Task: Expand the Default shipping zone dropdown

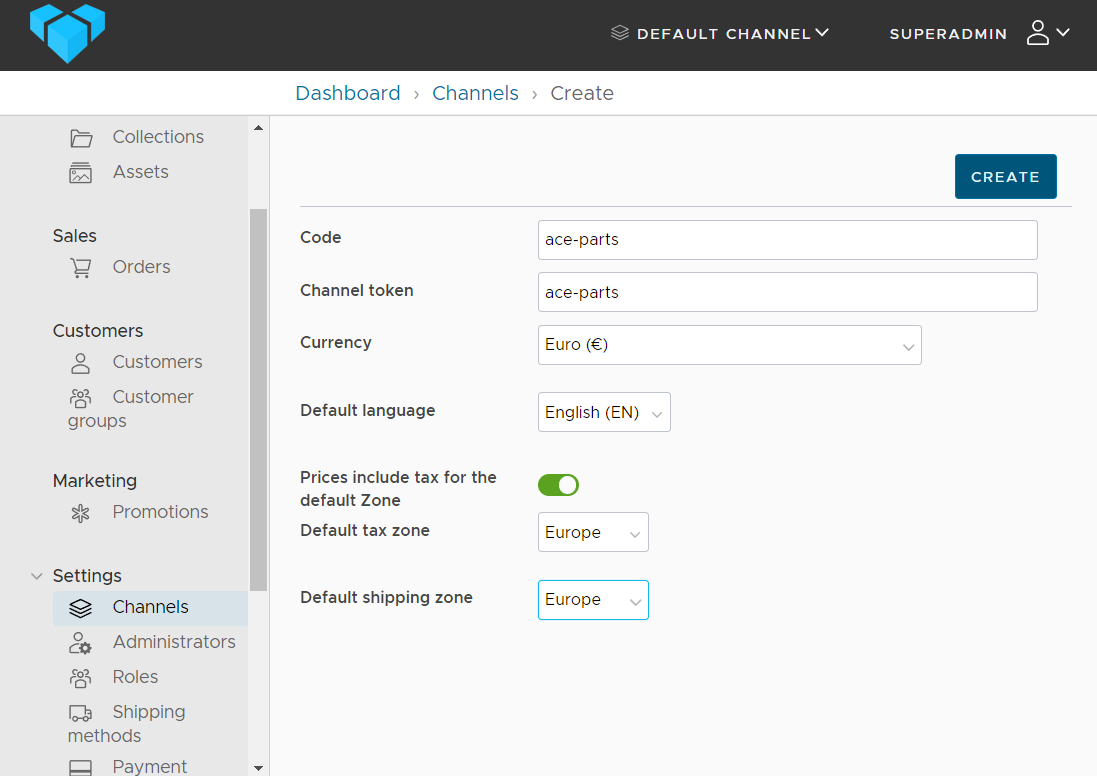Action: [x=593, y=600]
